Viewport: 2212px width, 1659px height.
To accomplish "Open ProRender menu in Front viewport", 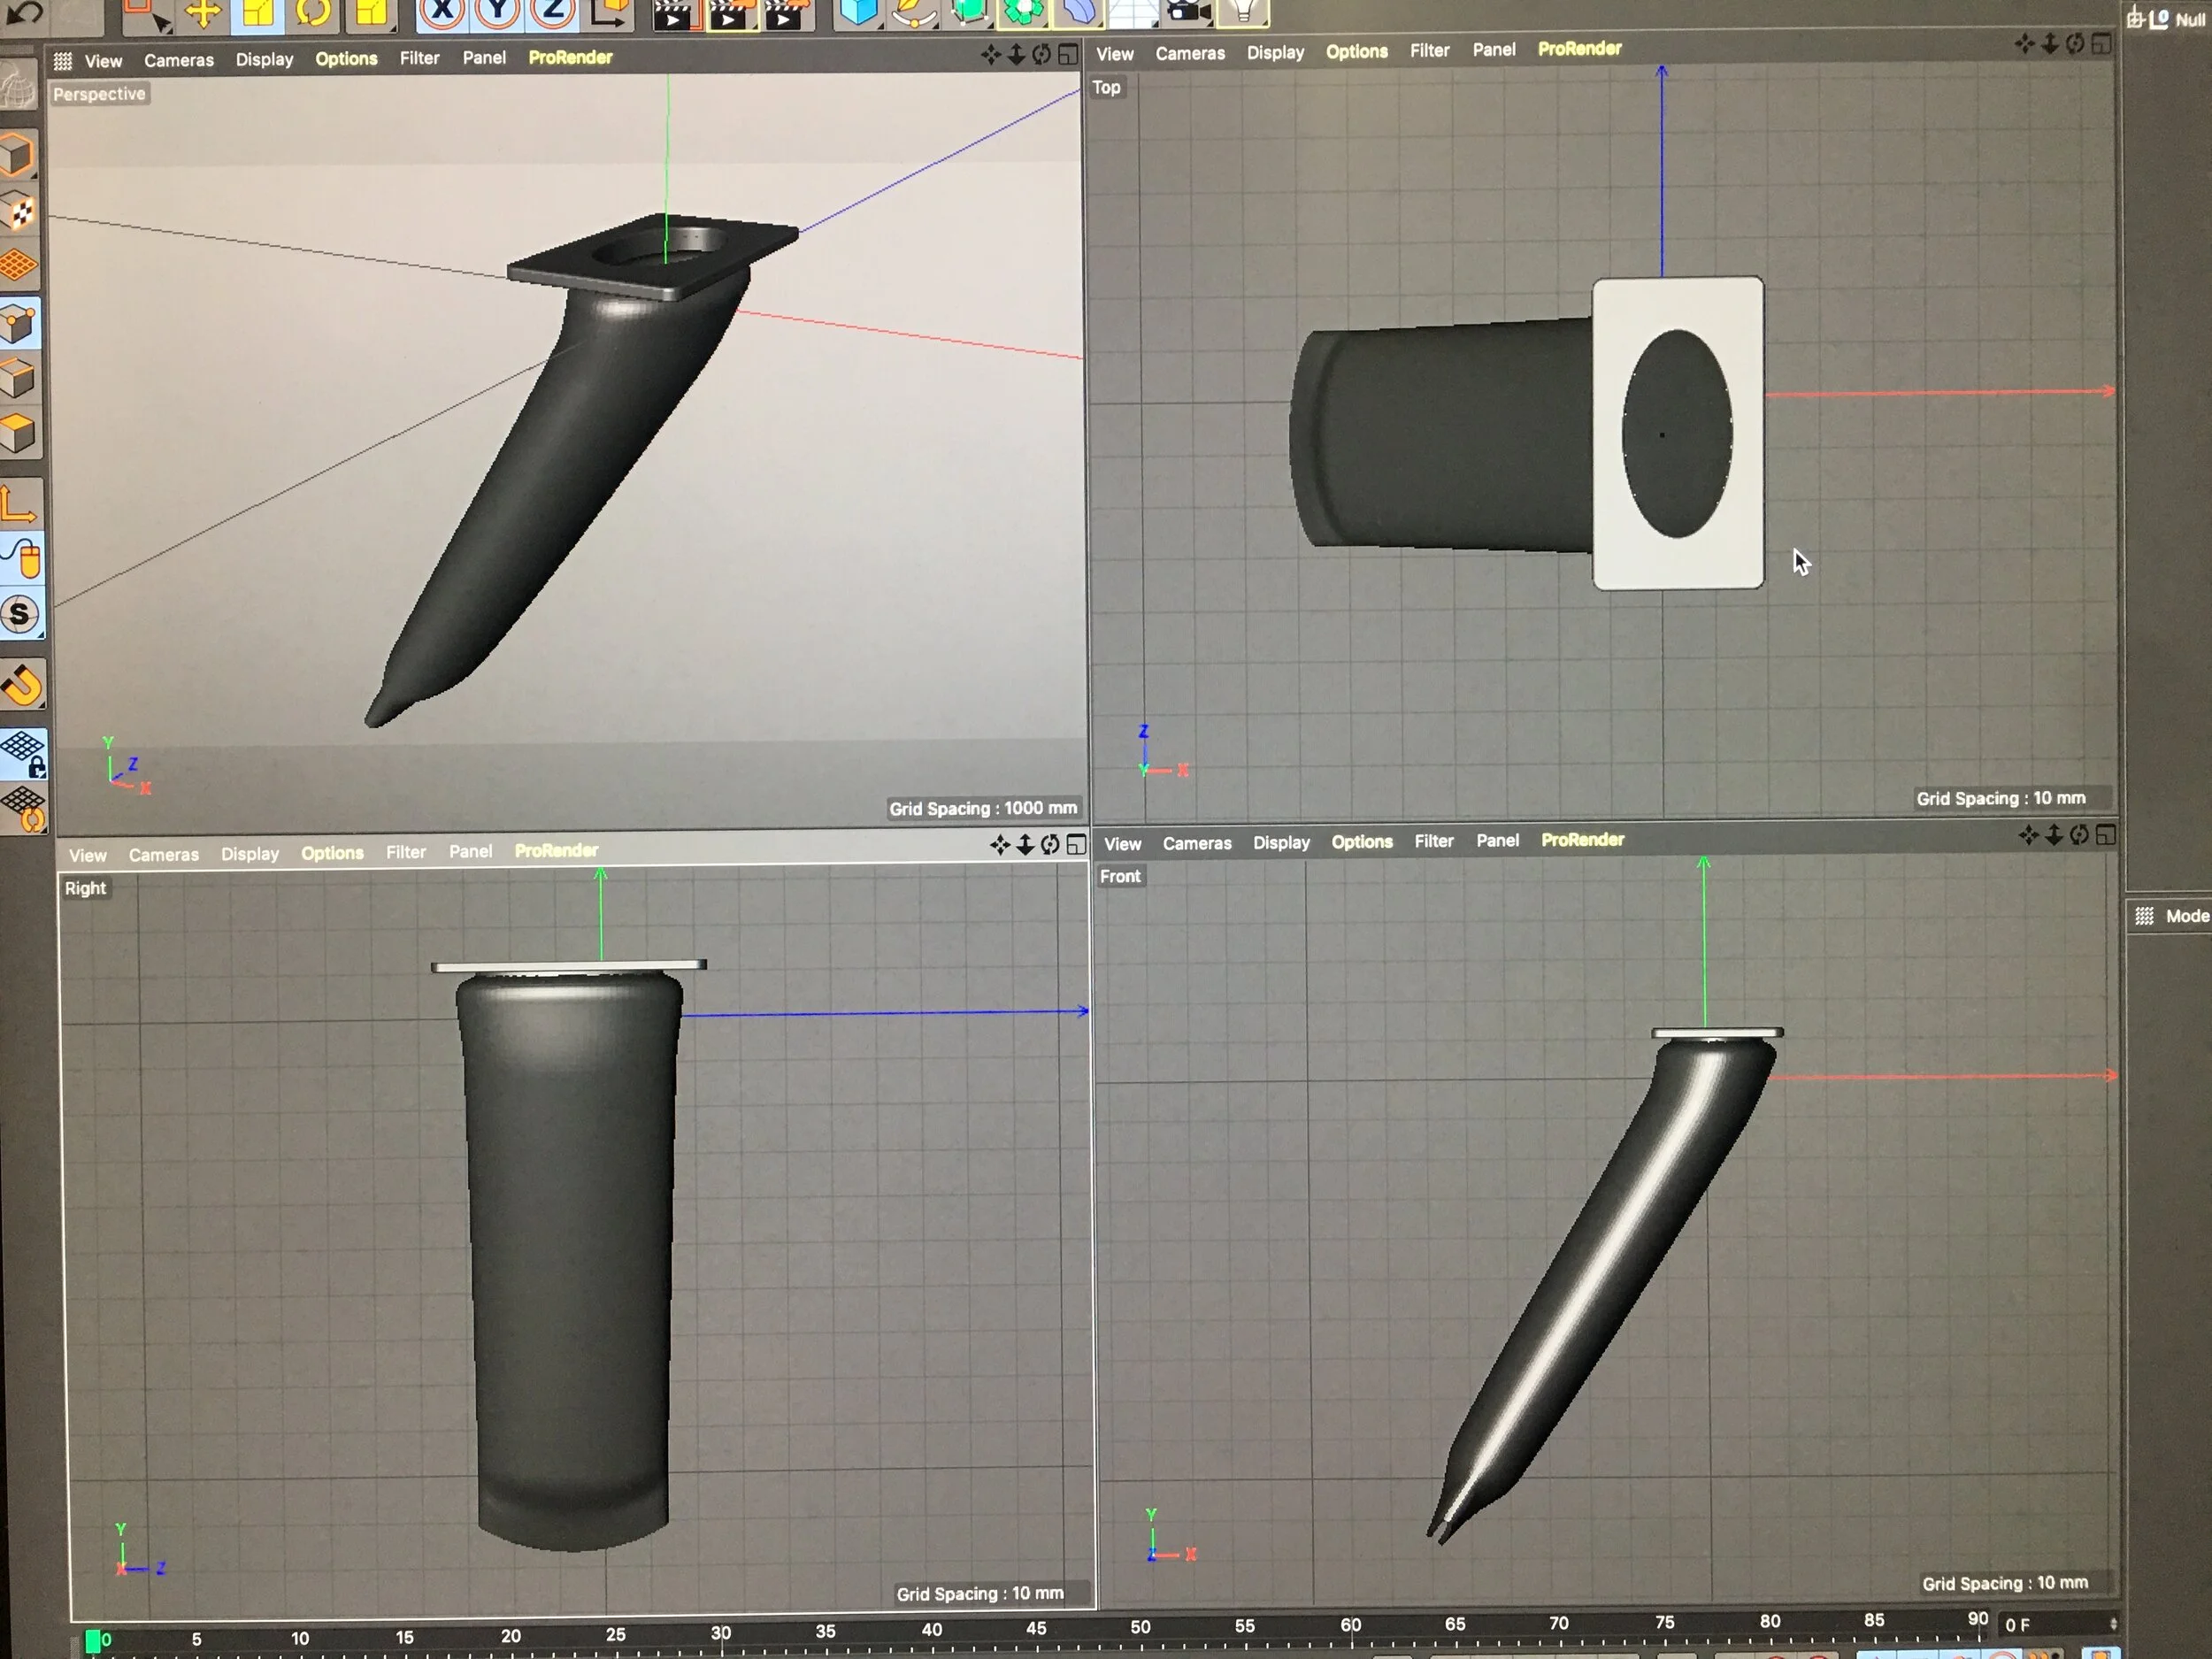I will [x=1582, y=840].
